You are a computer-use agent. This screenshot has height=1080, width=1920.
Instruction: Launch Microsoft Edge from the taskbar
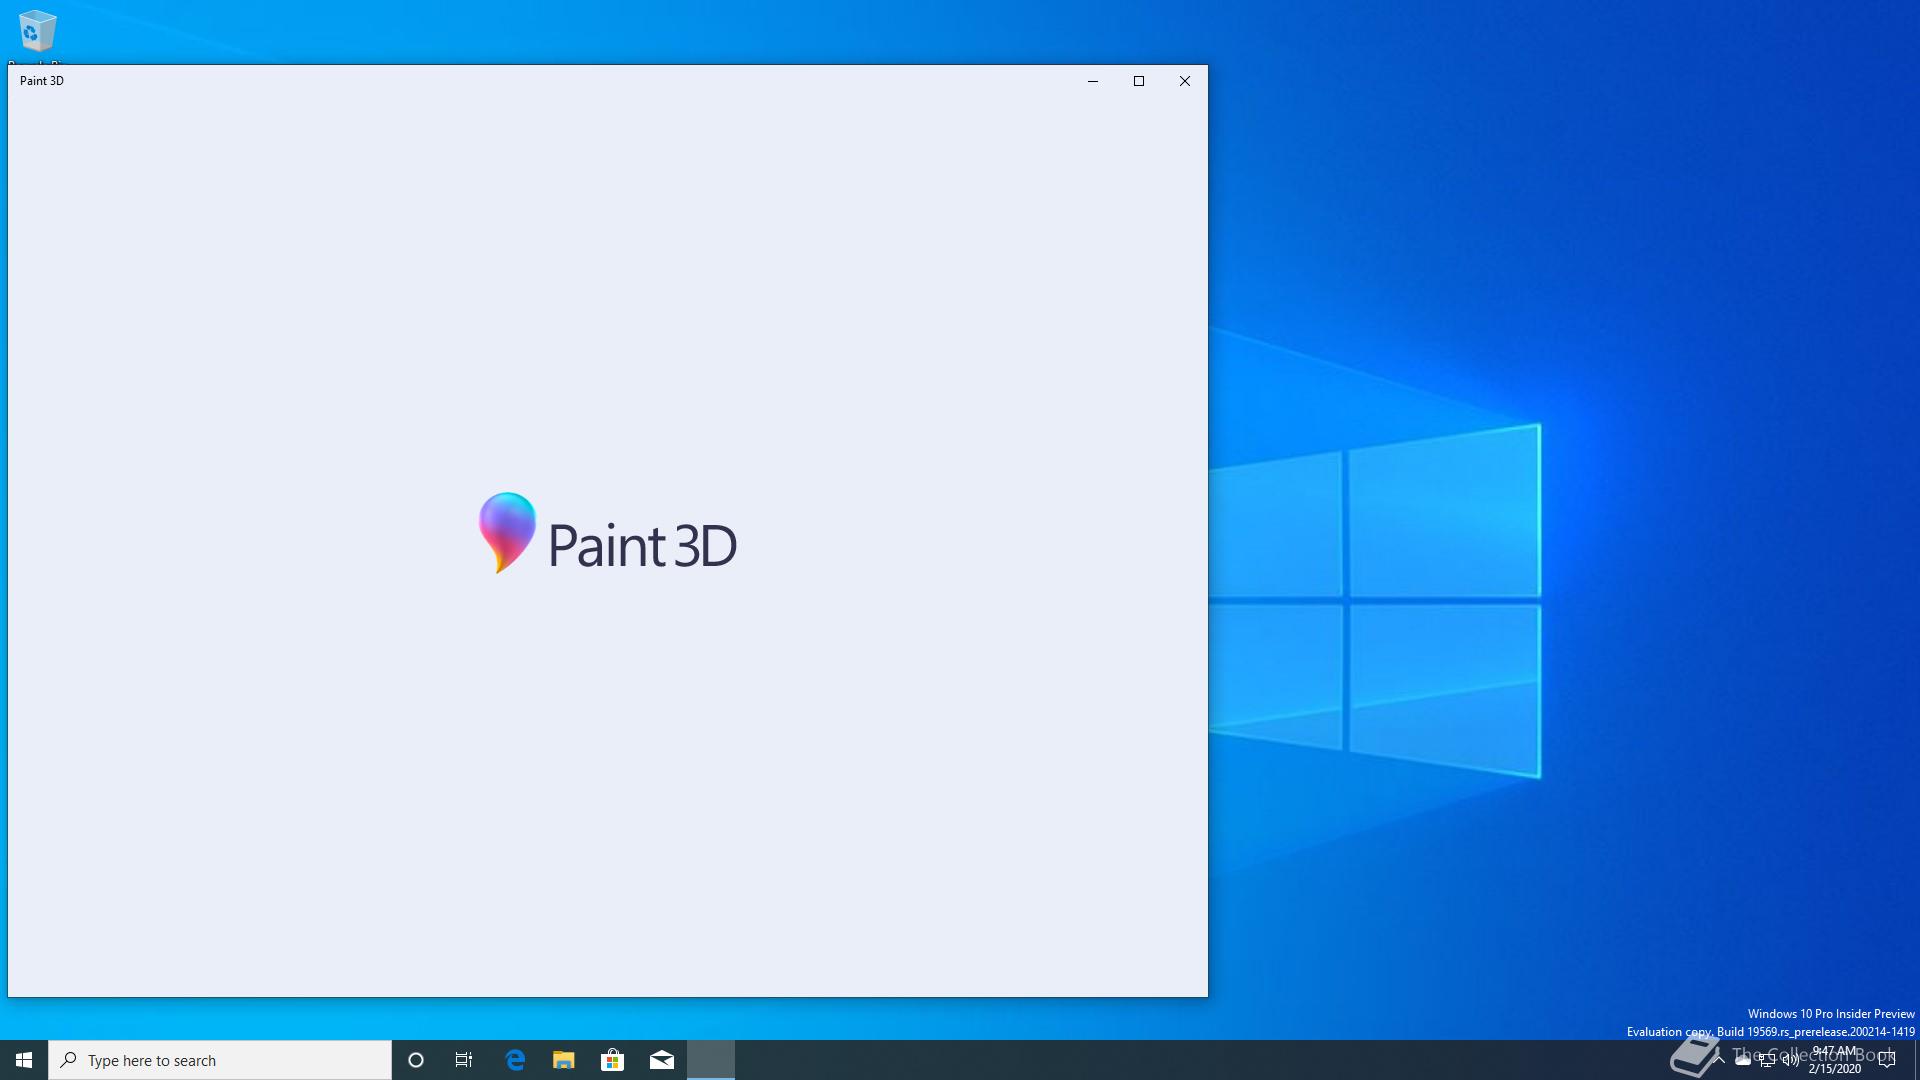[515, 1060]
